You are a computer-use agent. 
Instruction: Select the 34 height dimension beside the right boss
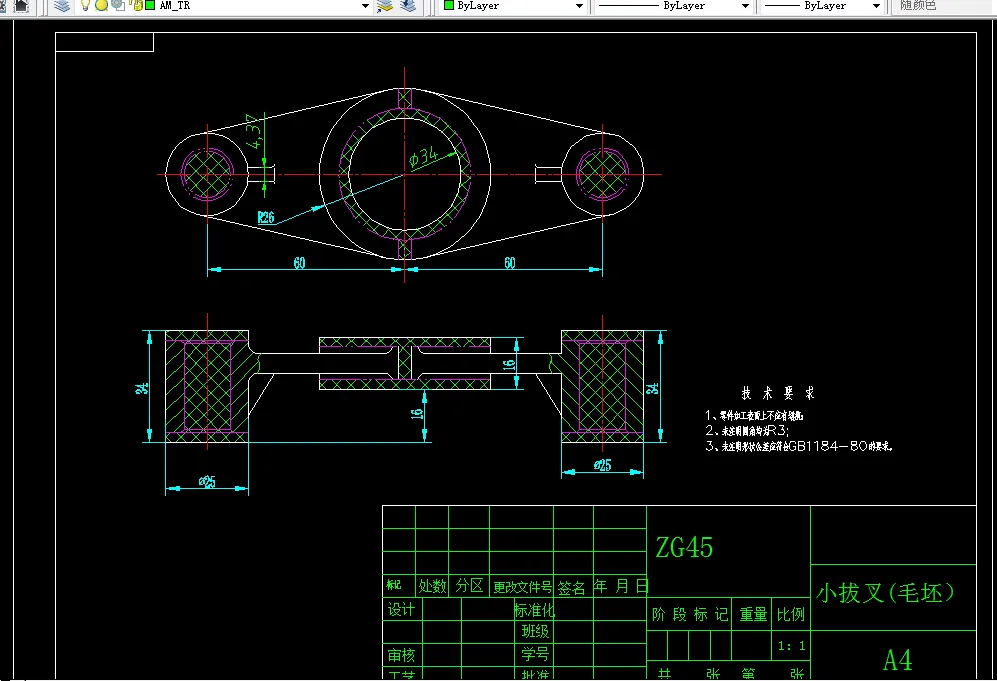click(652, 388)
